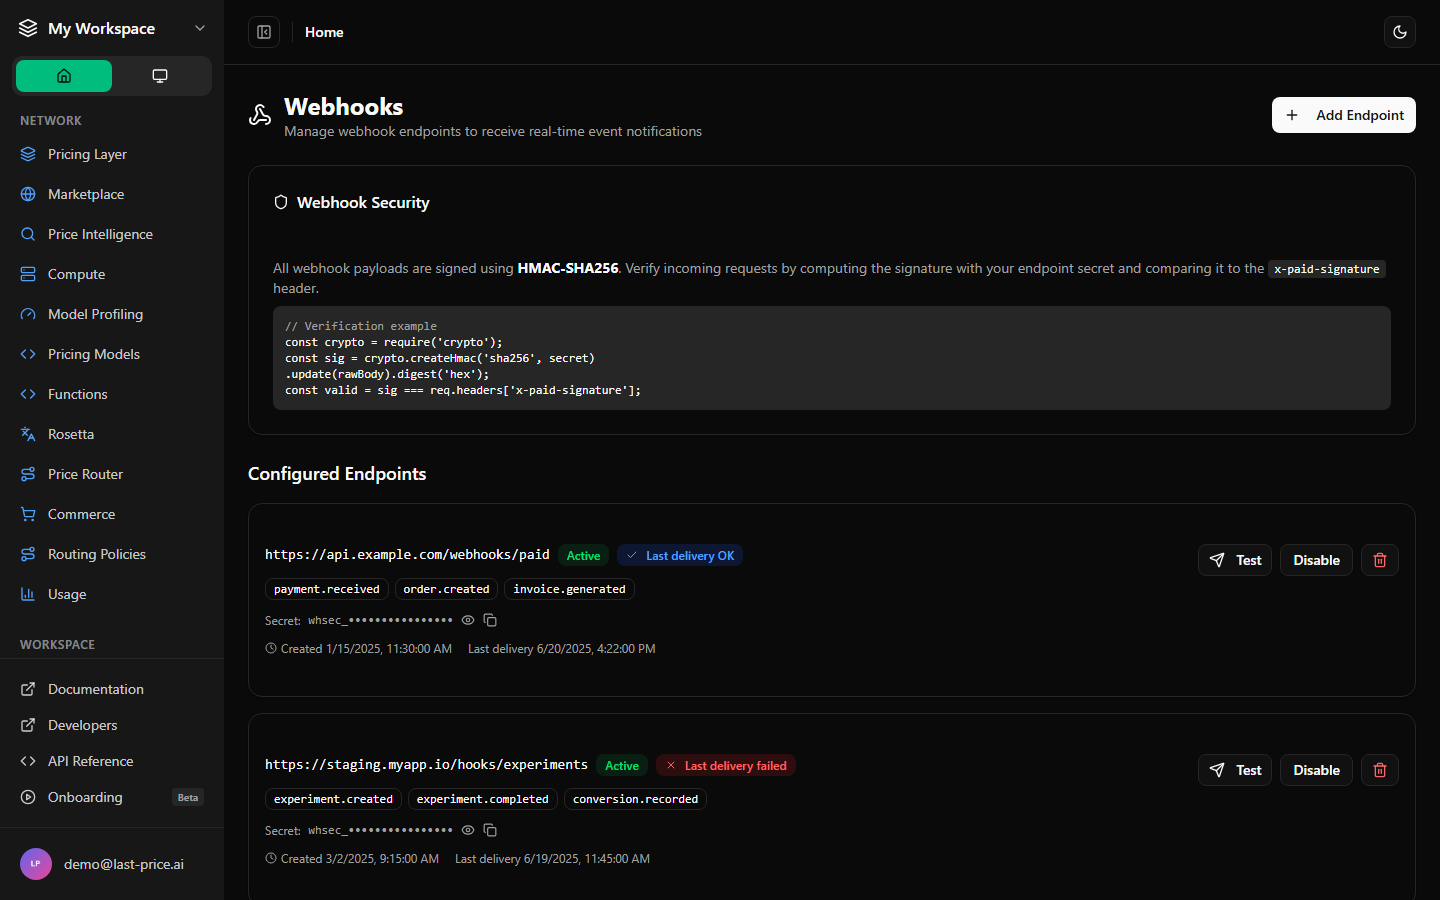Disable the staging.myapp.io endpoint

tap(1316, 770)
